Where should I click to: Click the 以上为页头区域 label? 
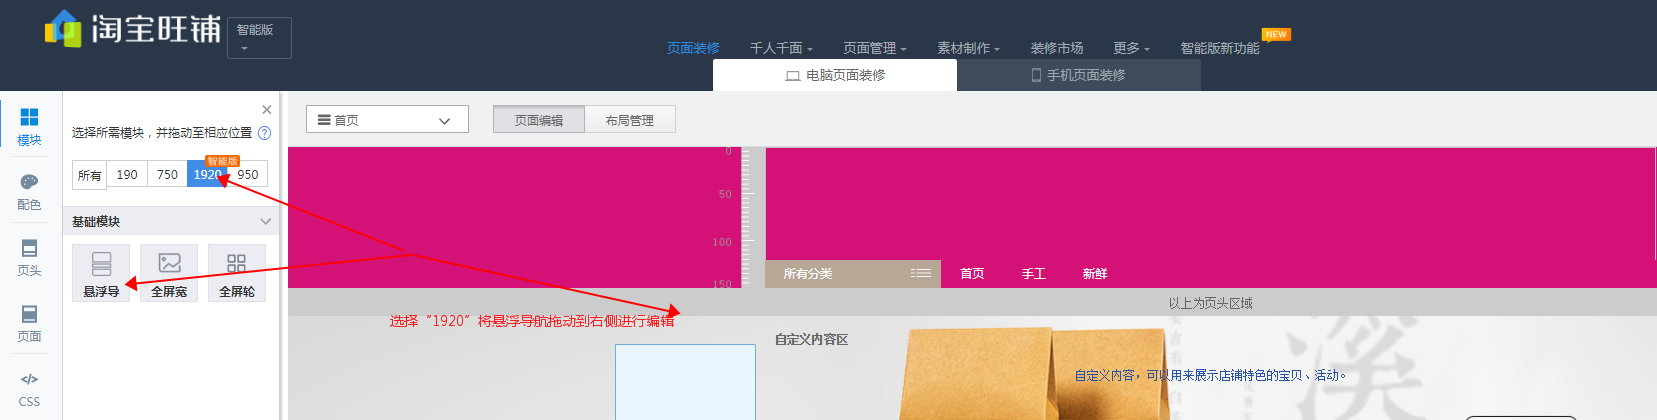1211,303
